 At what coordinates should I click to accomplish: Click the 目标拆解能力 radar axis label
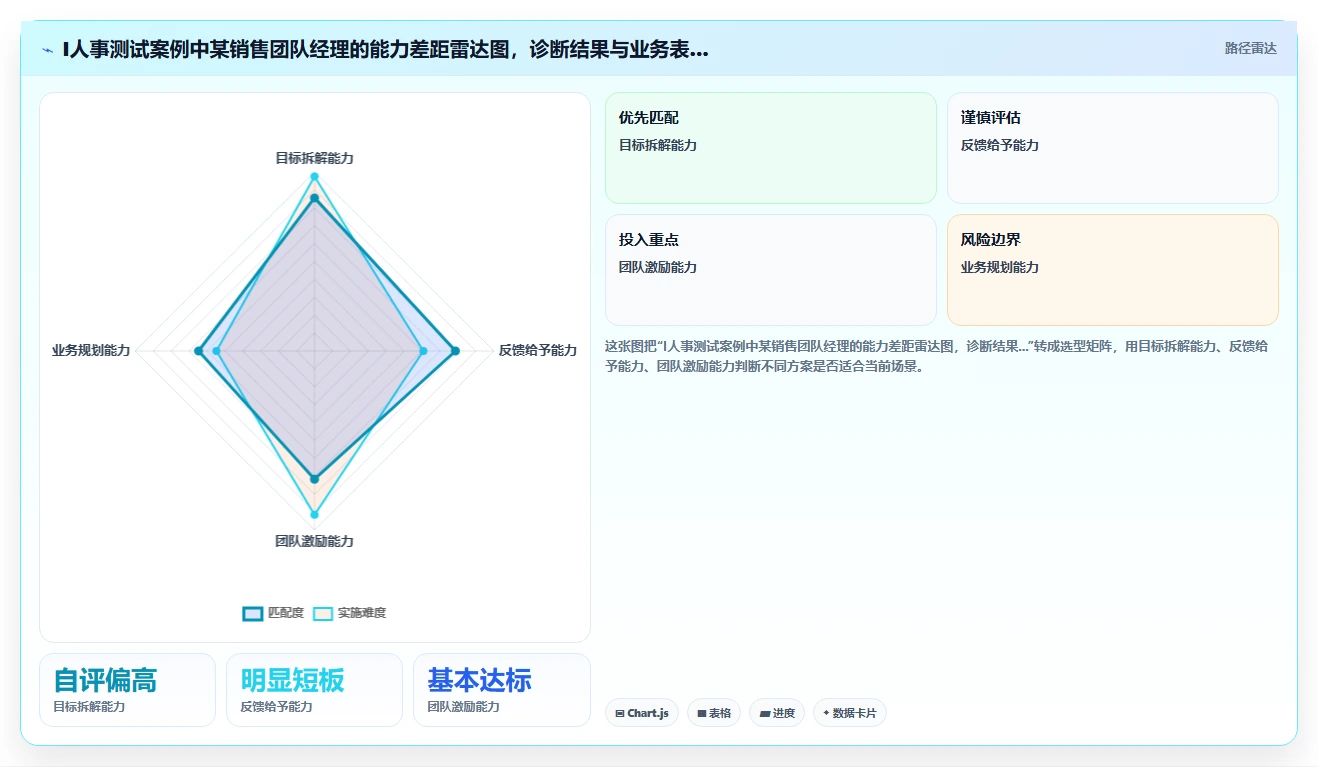point(315,158)
